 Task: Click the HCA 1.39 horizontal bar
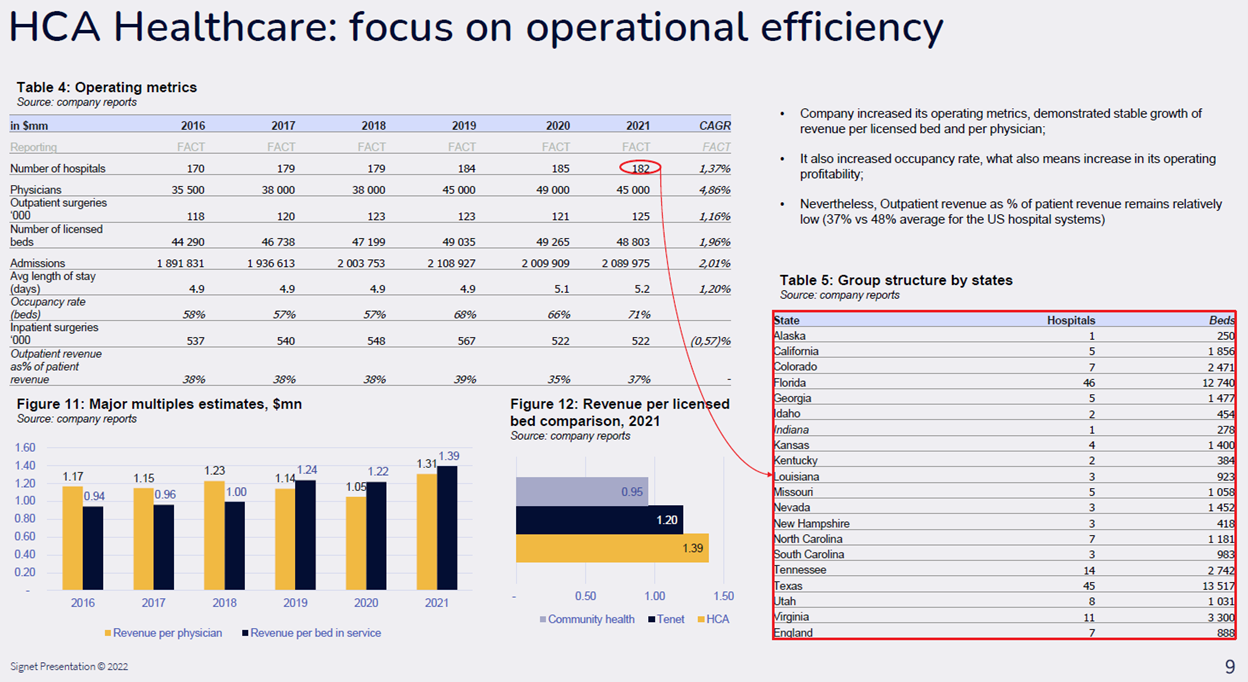coord(610,549)
